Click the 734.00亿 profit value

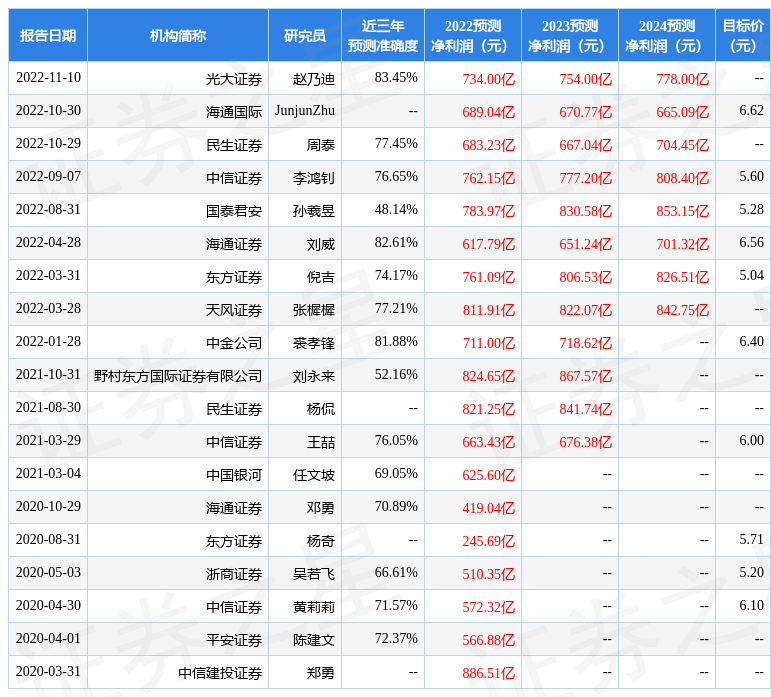click(488, 79)
